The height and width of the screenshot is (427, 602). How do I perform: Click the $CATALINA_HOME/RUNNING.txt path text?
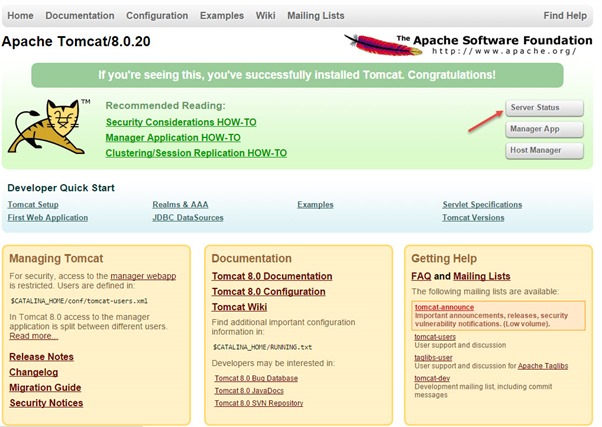click(263, 347)
